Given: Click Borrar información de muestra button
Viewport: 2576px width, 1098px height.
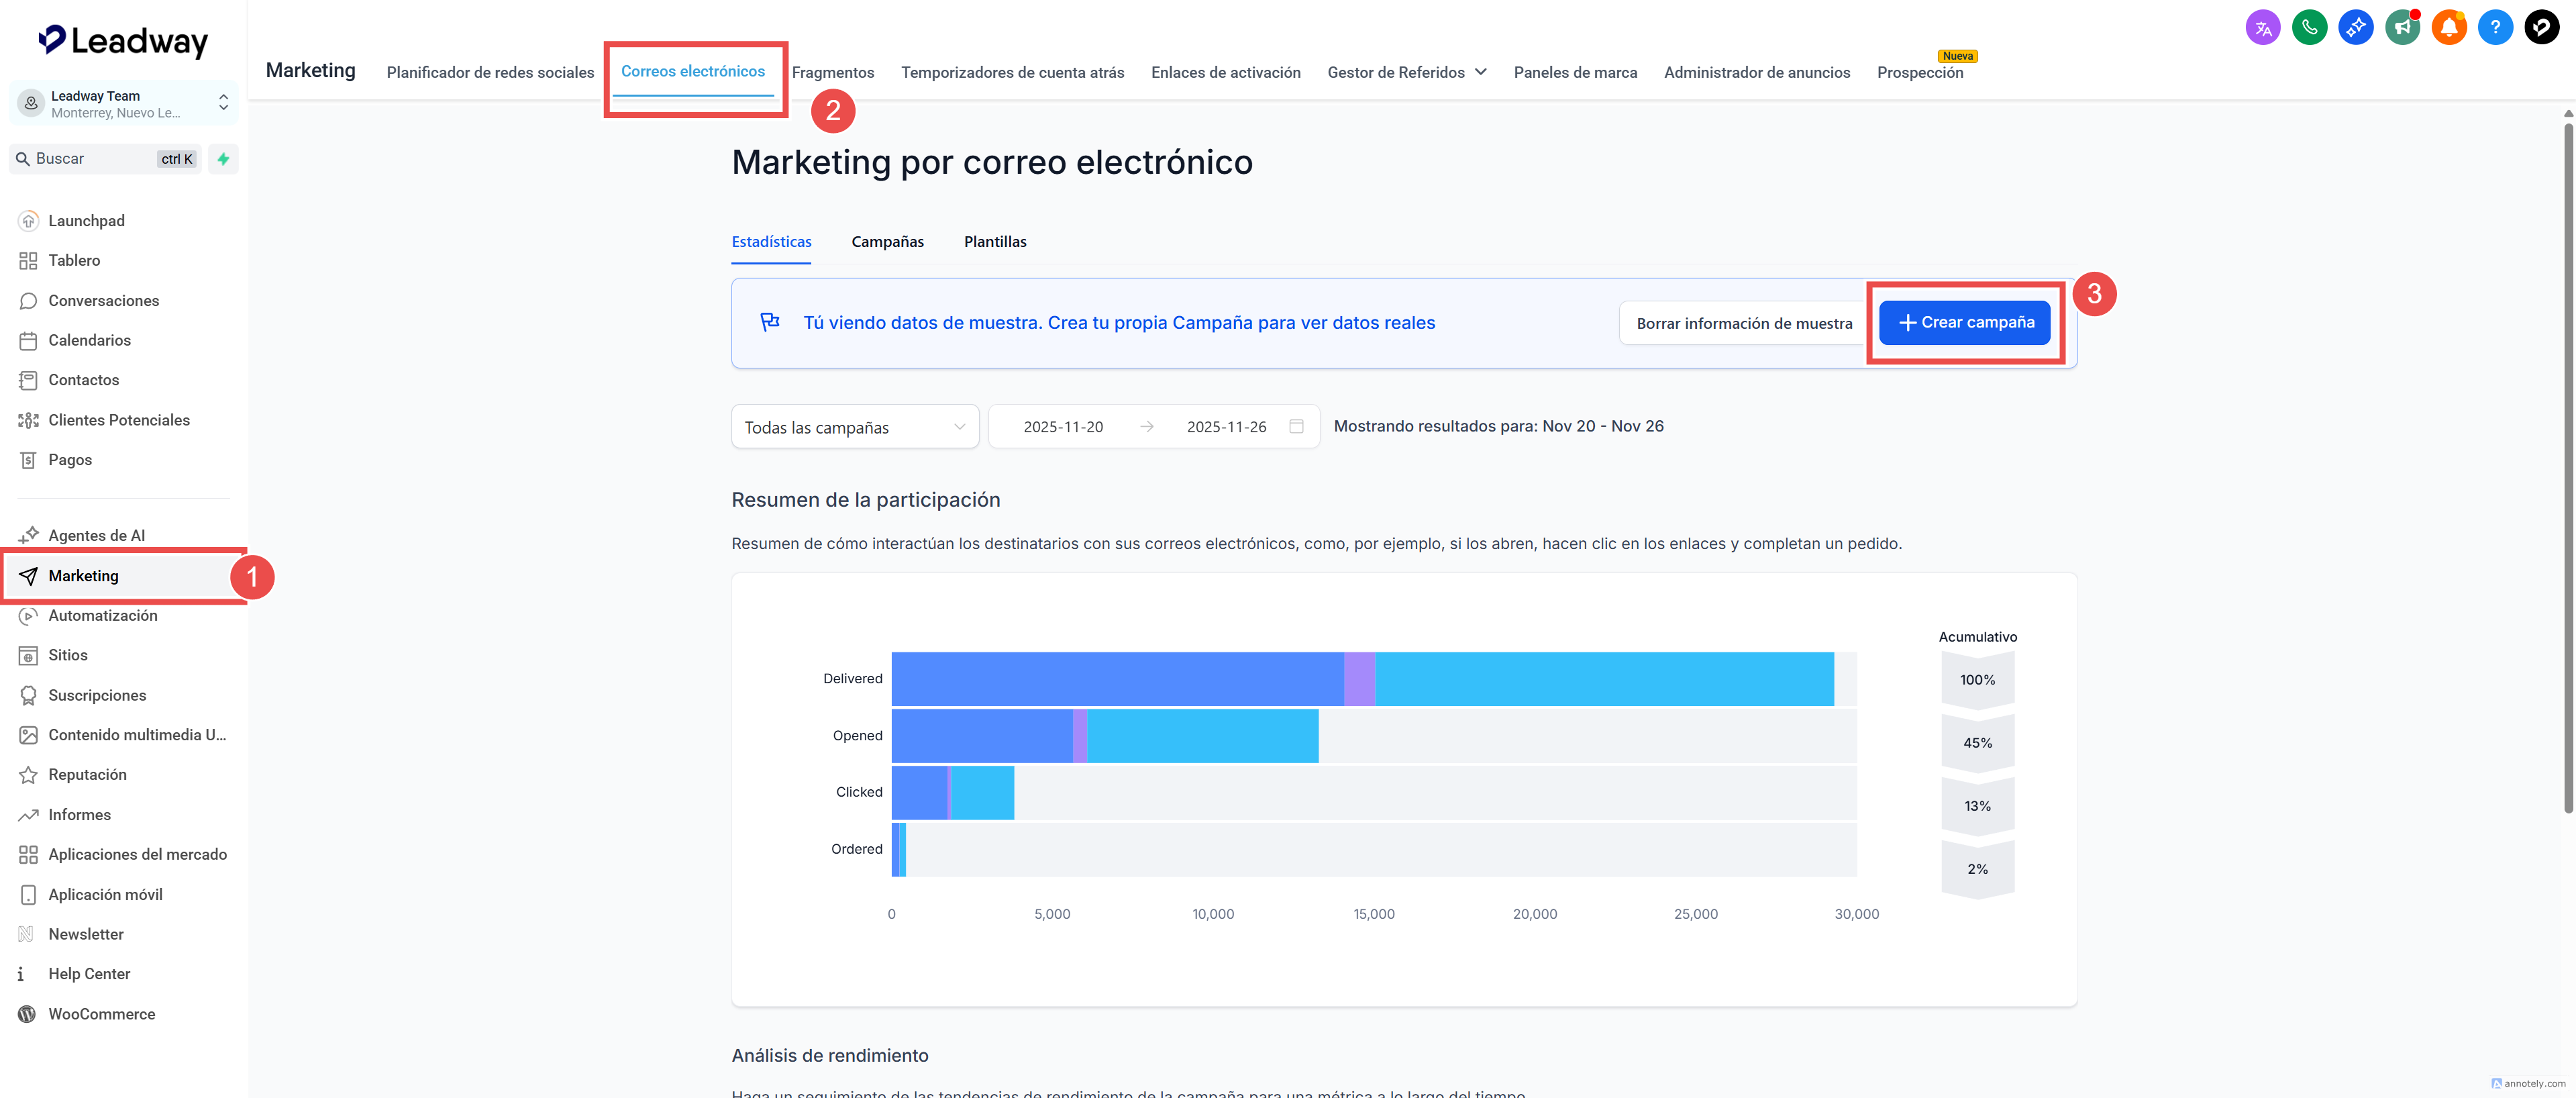Looking at the screenshot, I should tap(1743, 324).
